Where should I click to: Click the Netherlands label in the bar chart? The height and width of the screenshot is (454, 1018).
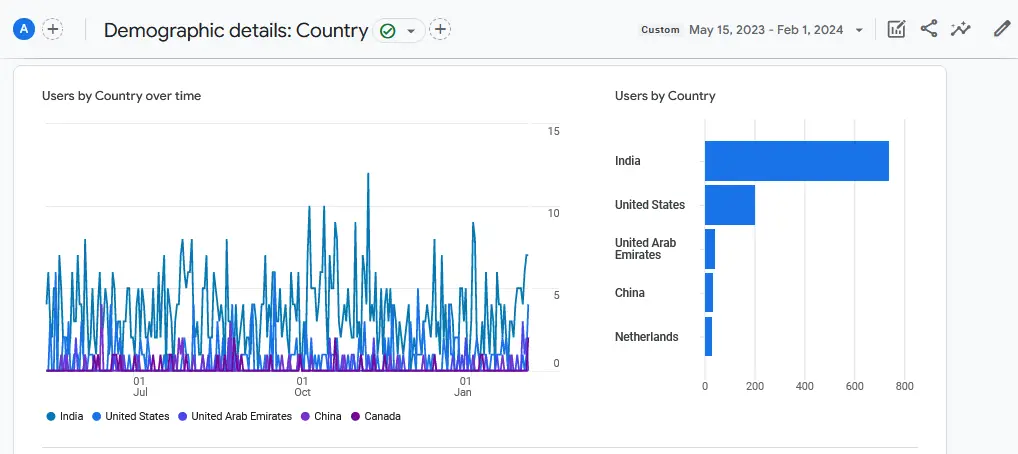(646, 337)
